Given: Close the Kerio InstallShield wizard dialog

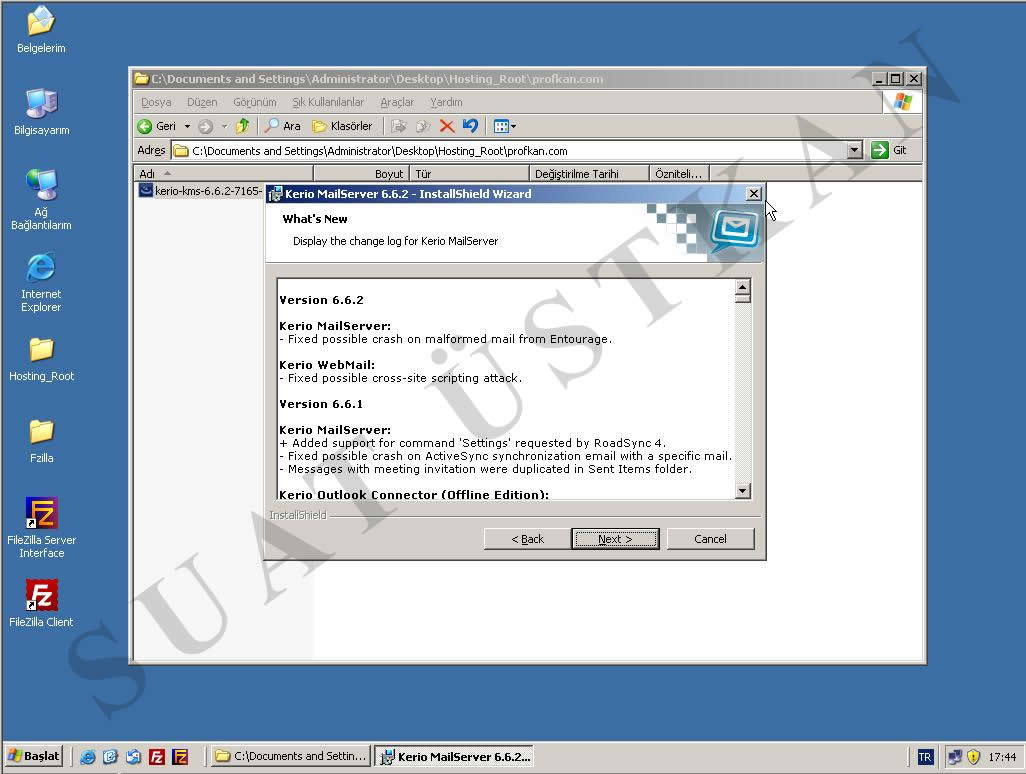Looking at the screenshot, I should pyautogui.click(x=754, y=194).
